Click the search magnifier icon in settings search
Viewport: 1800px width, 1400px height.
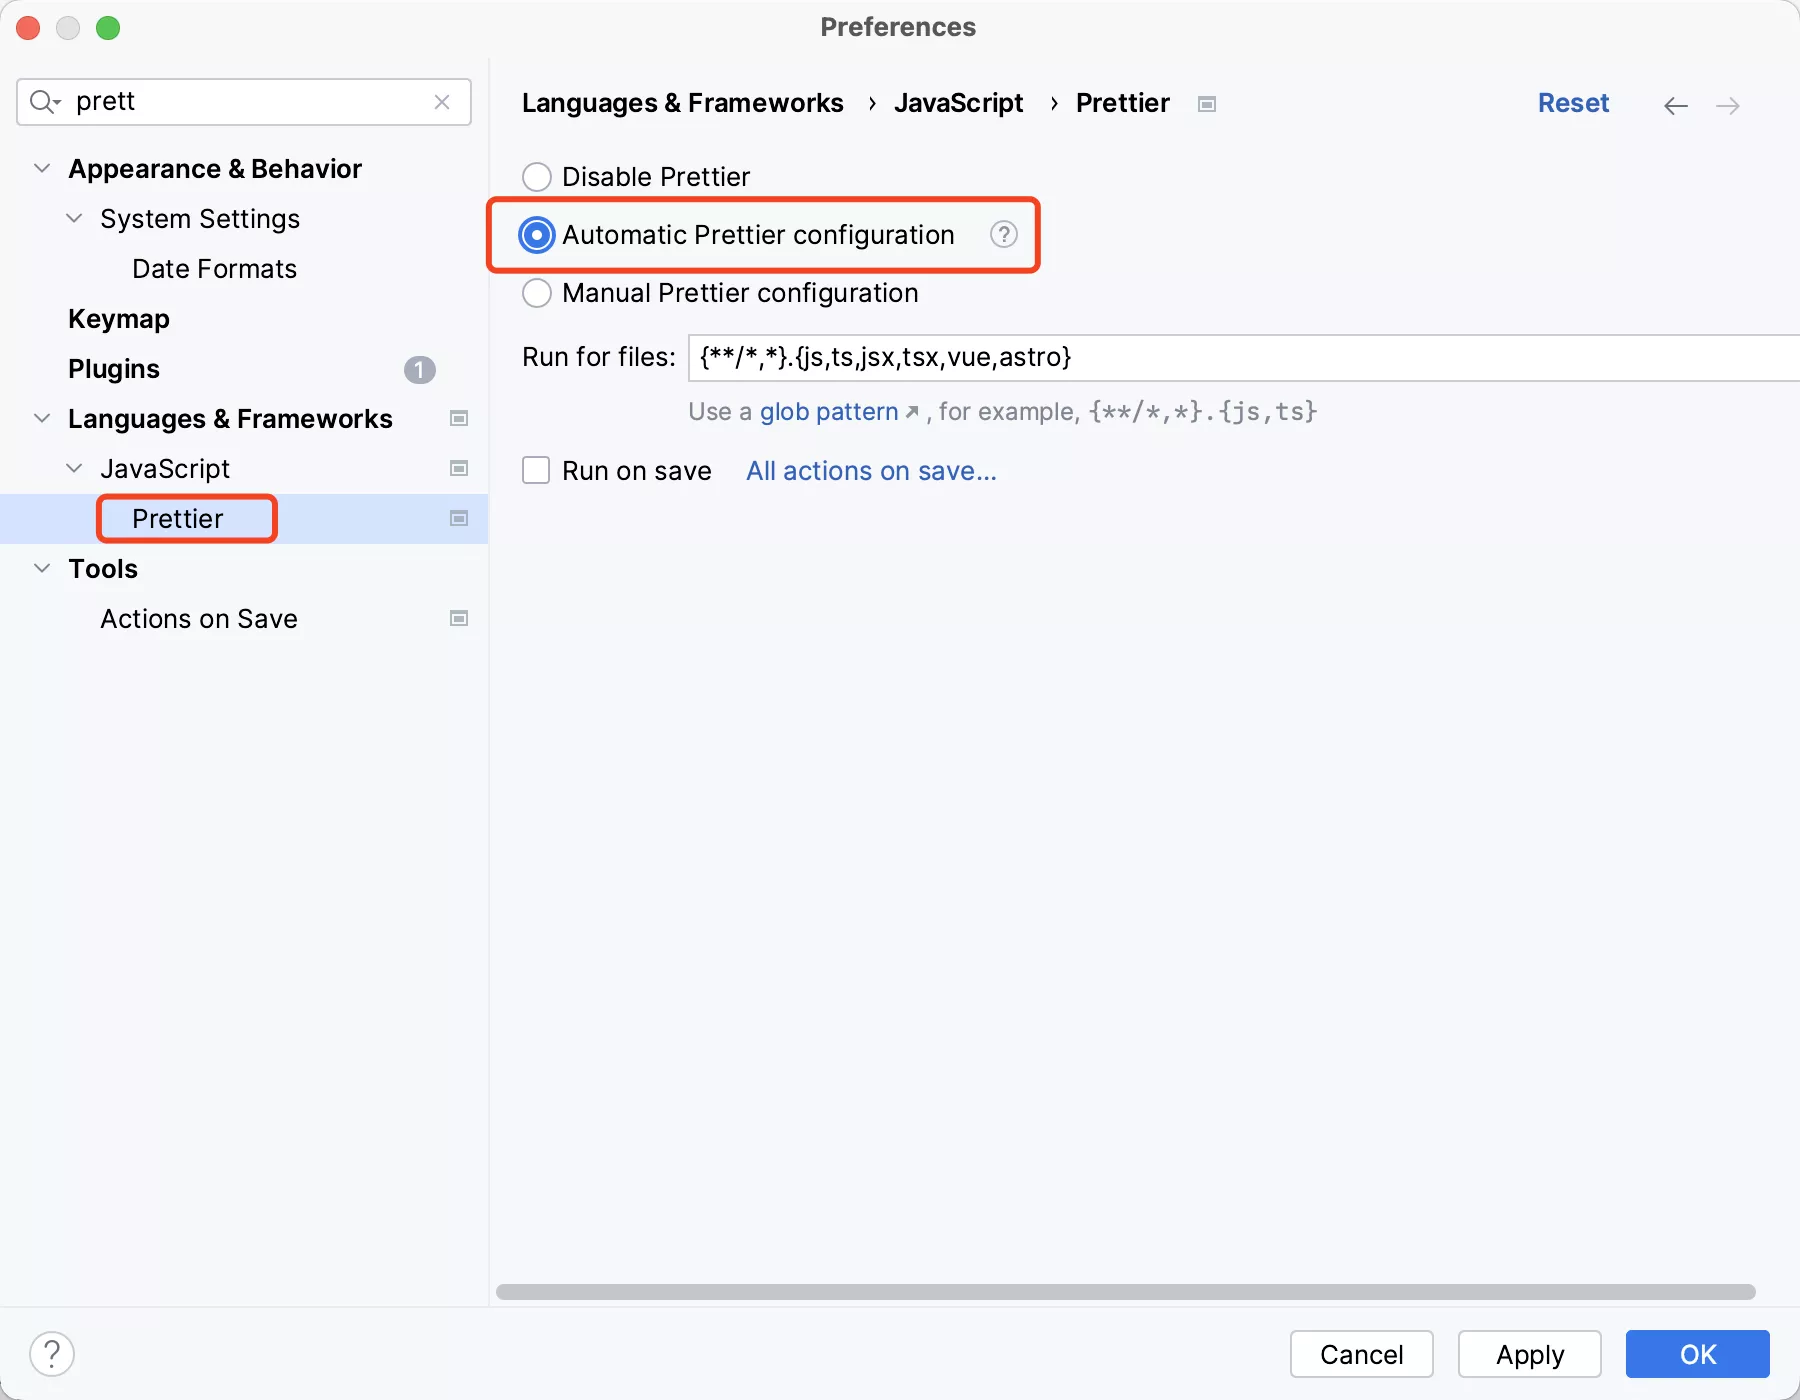click(45, 102)
